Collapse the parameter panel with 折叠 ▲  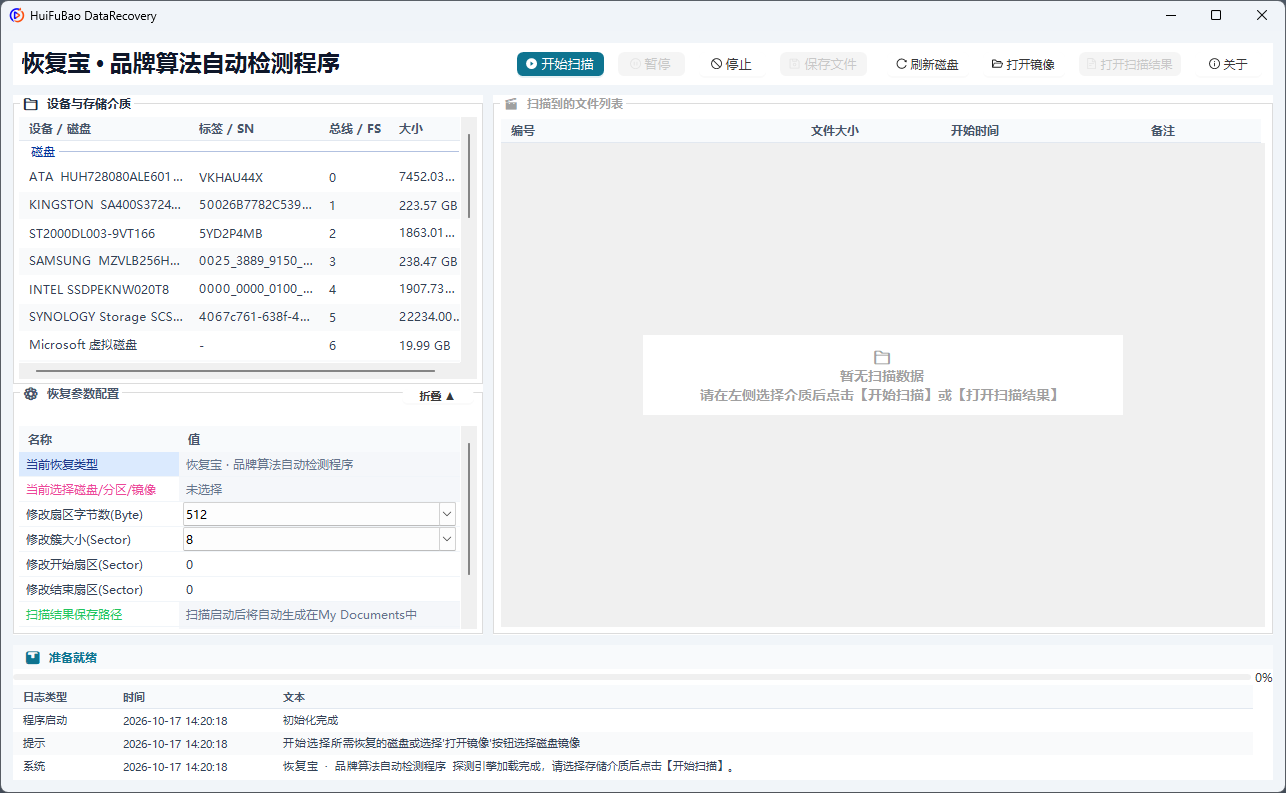click(x=437, y=396)
